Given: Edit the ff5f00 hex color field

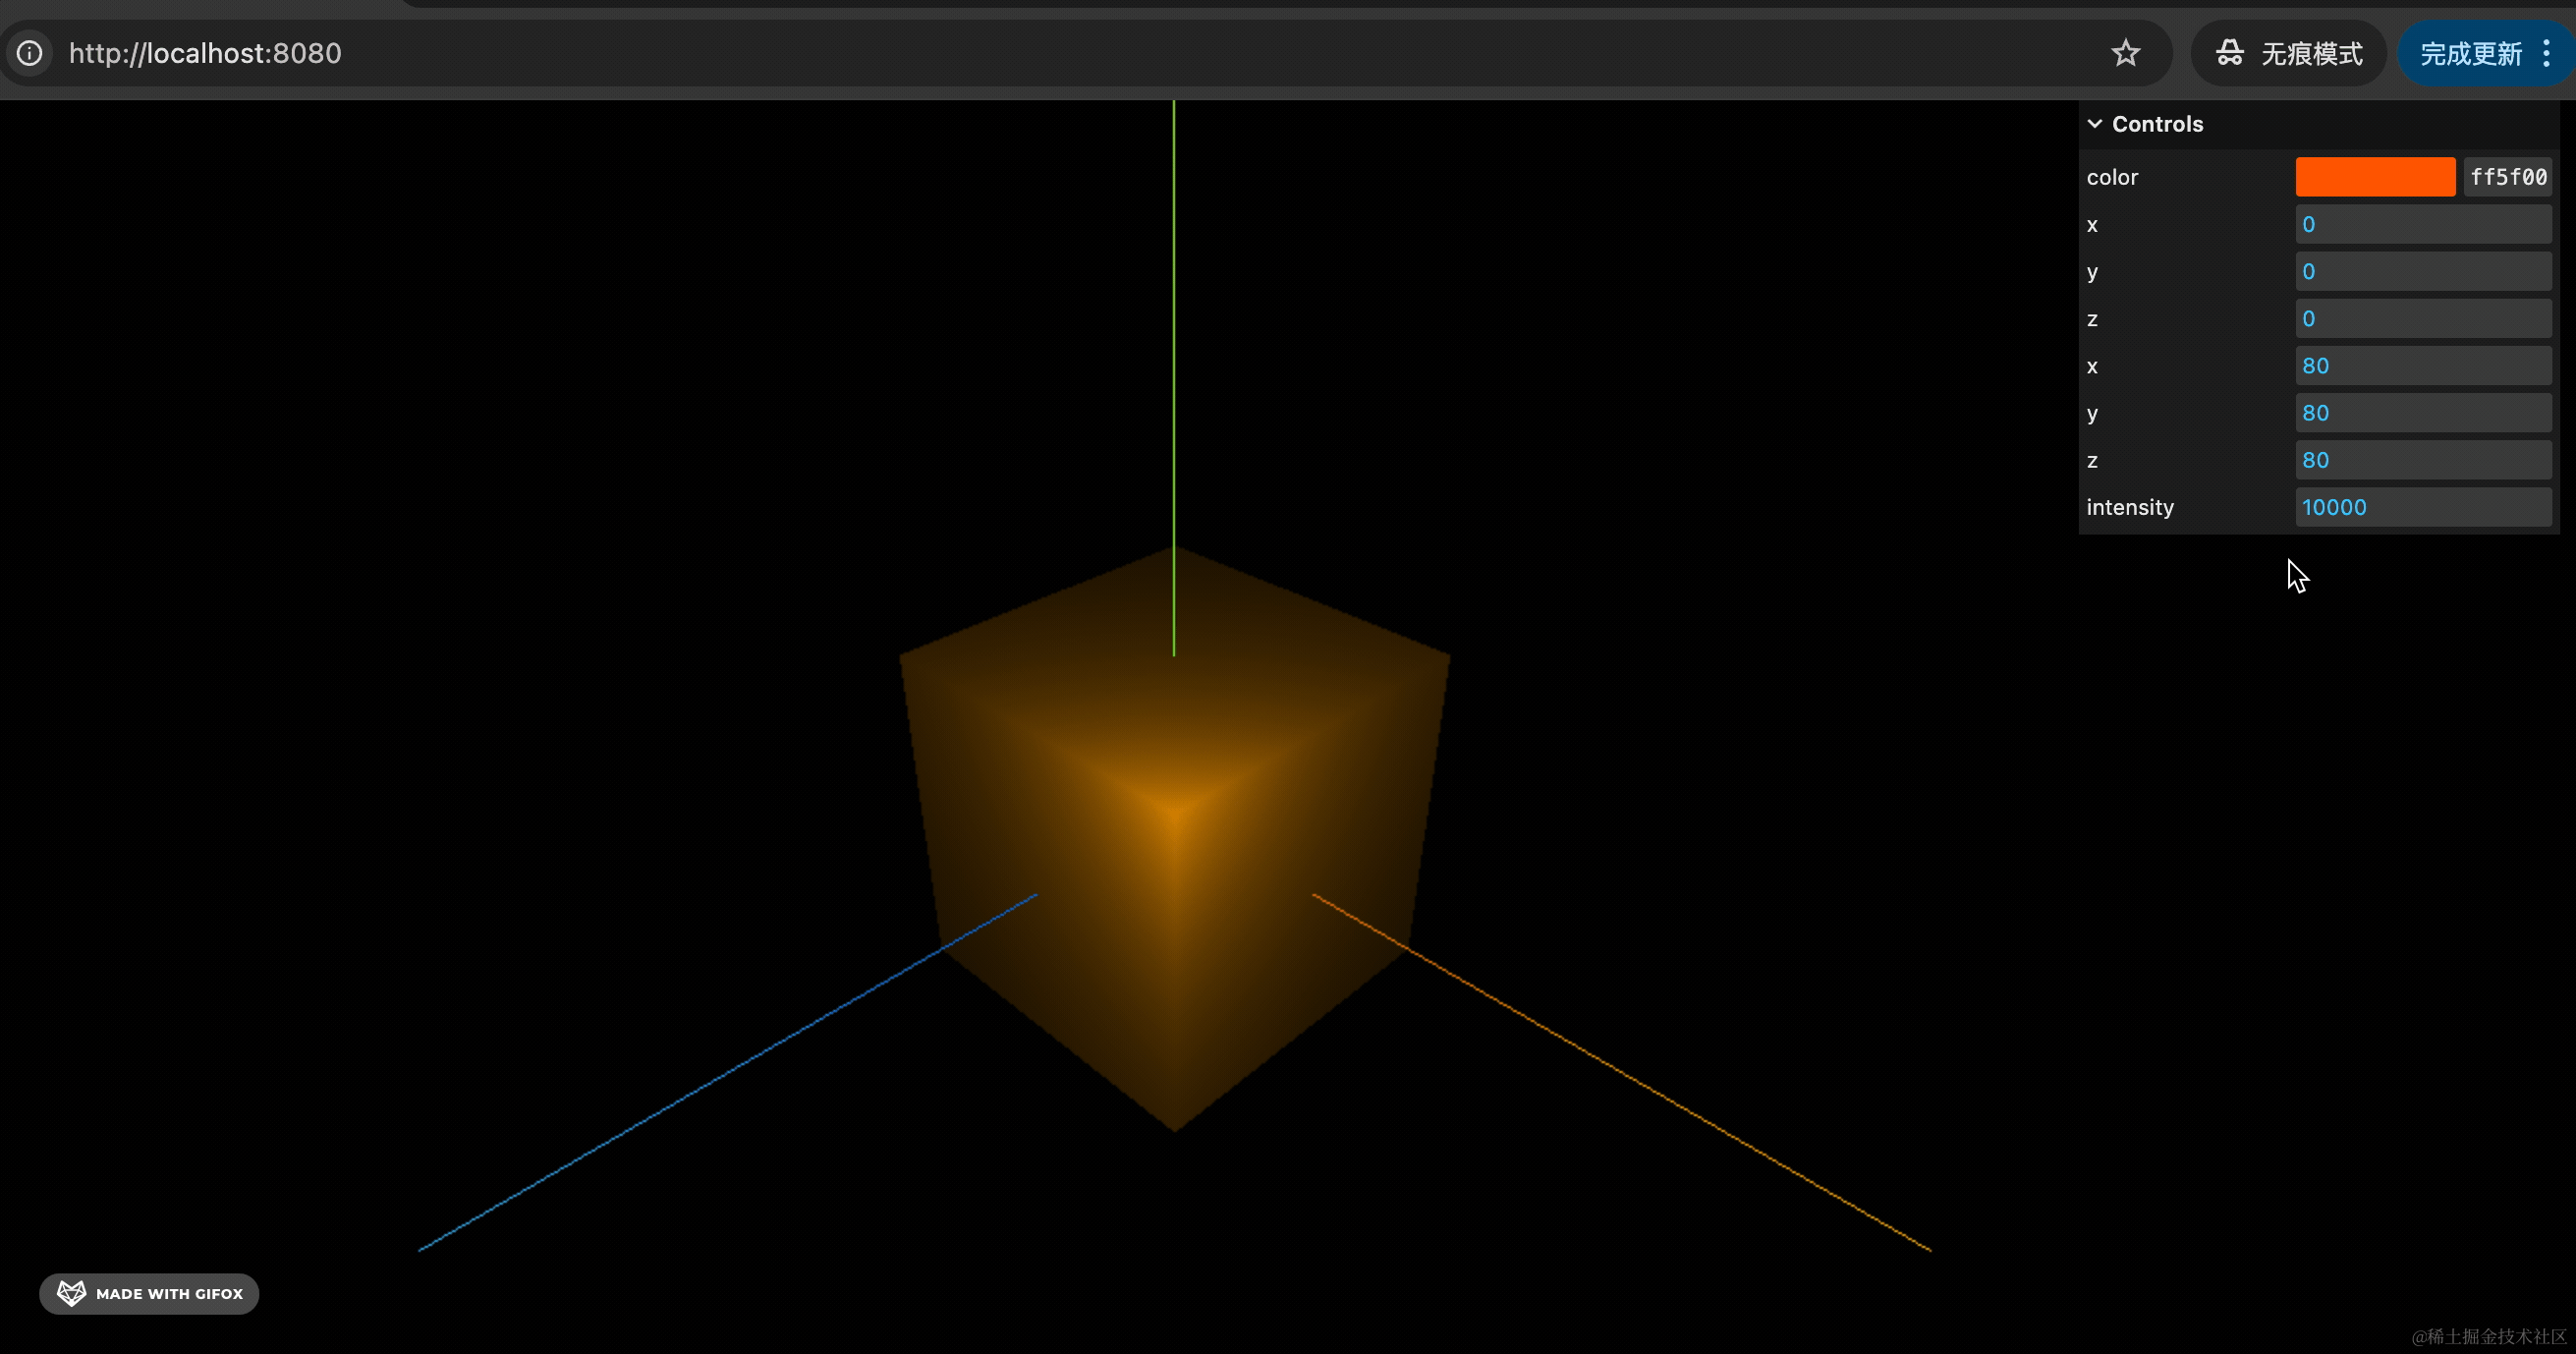Looking at the screenshot, I should pyautogui.click(x=2508, y=177).
